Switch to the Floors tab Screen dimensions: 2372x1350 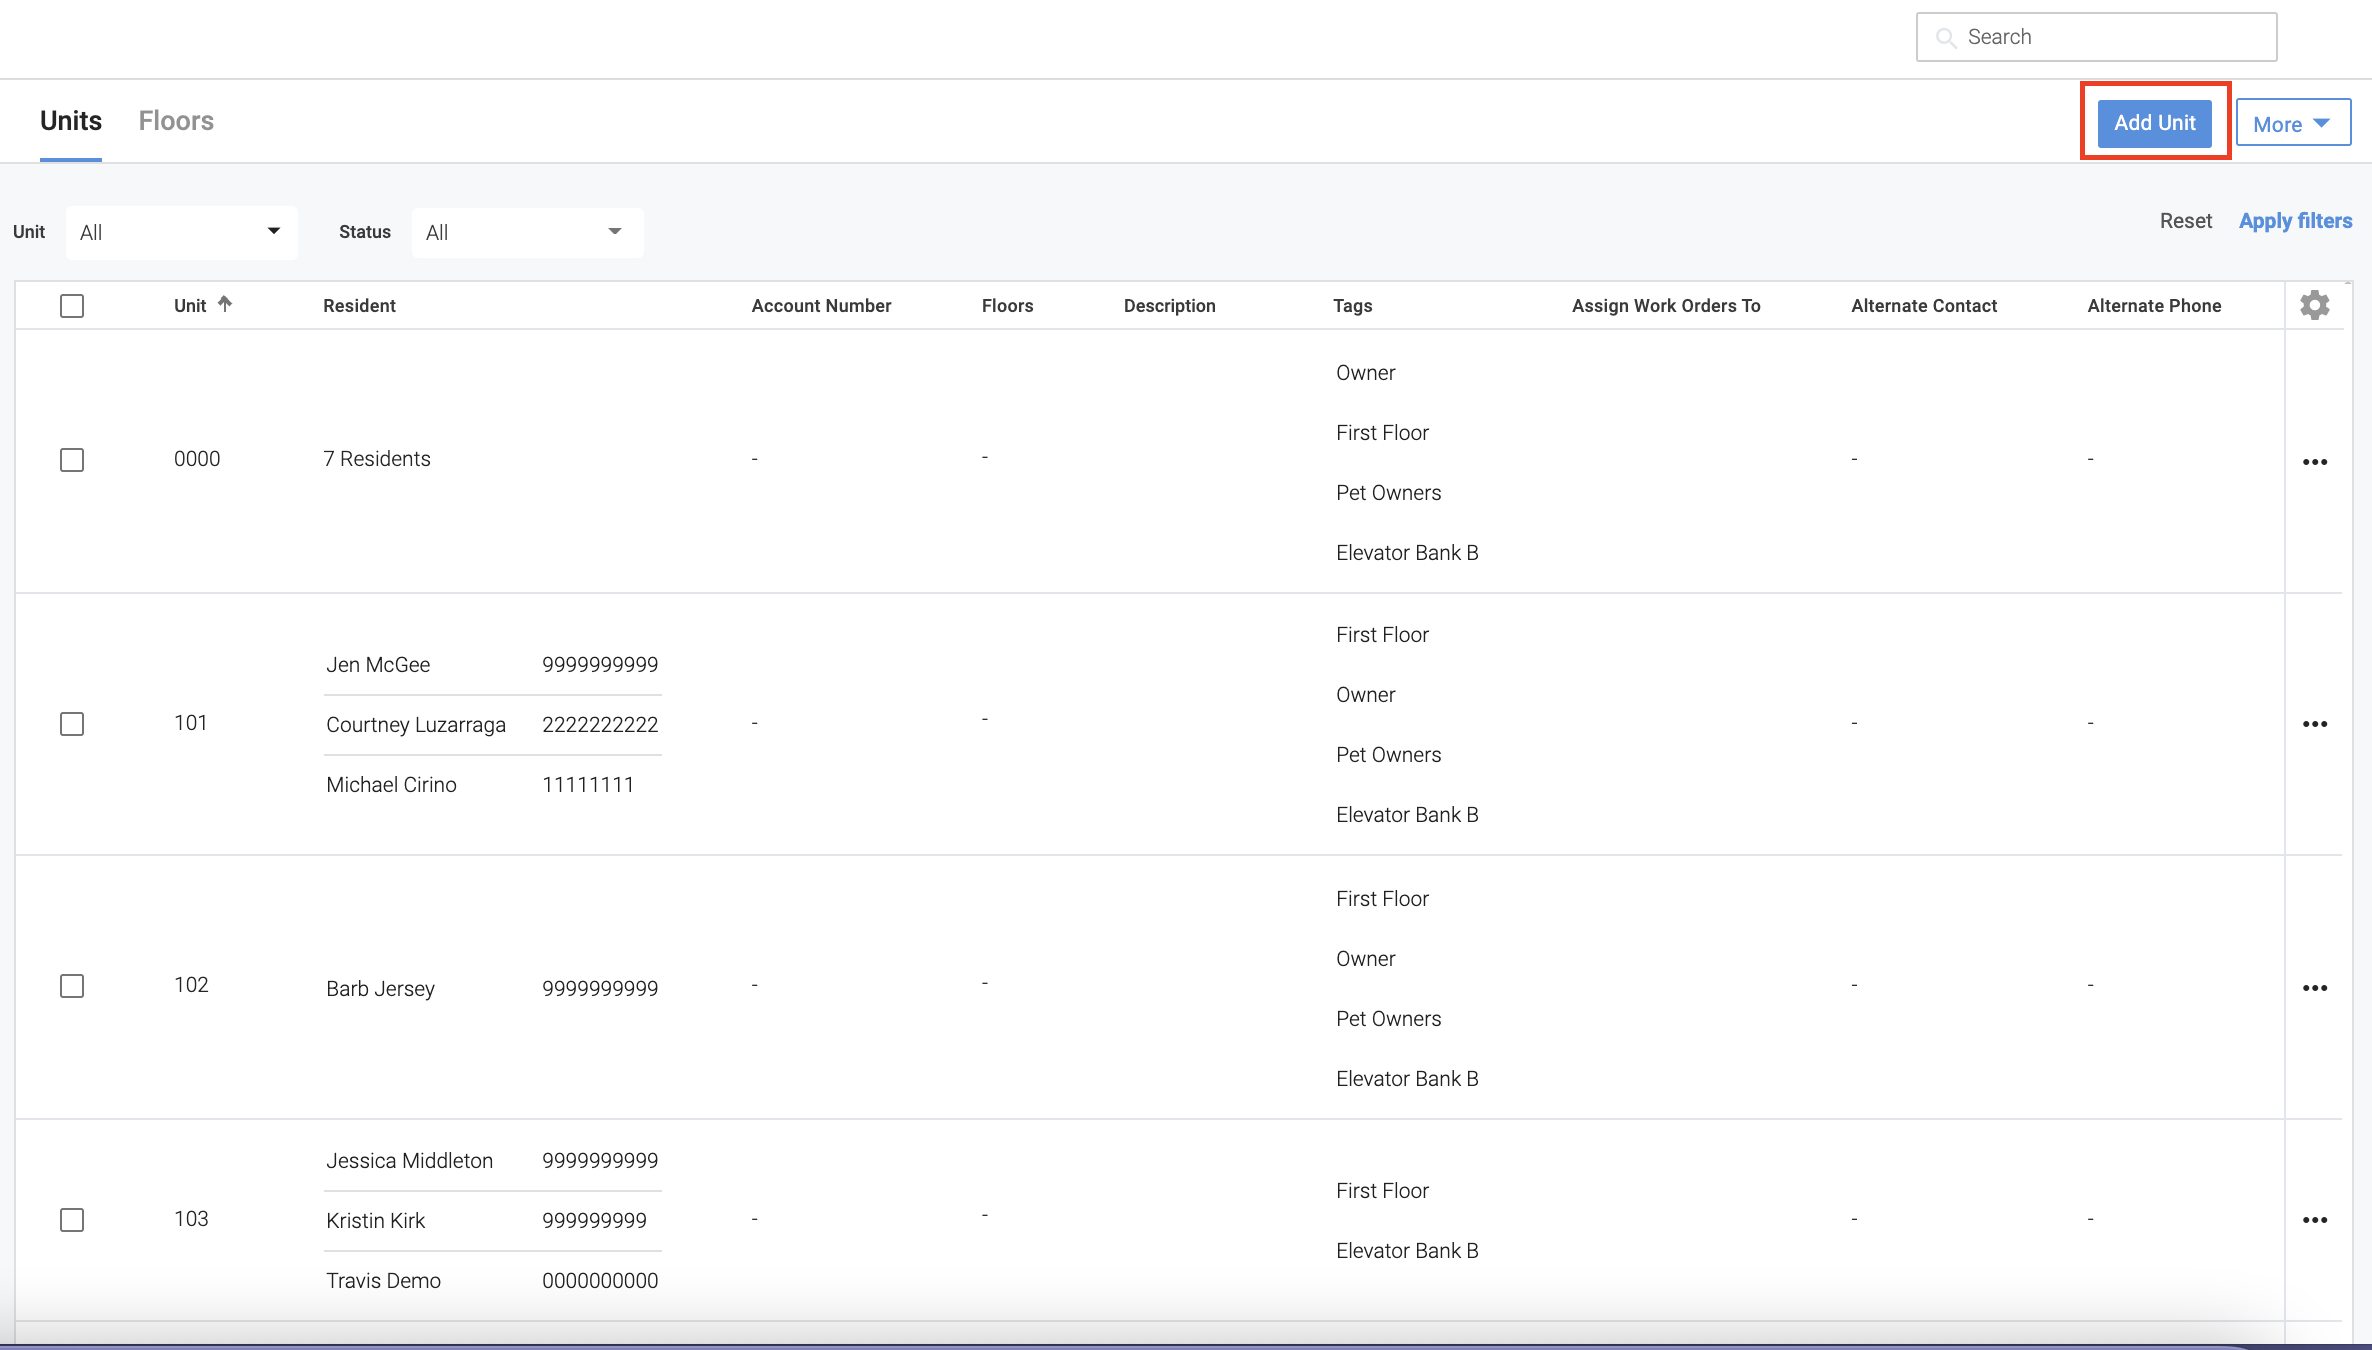click(x=176, y=121)
